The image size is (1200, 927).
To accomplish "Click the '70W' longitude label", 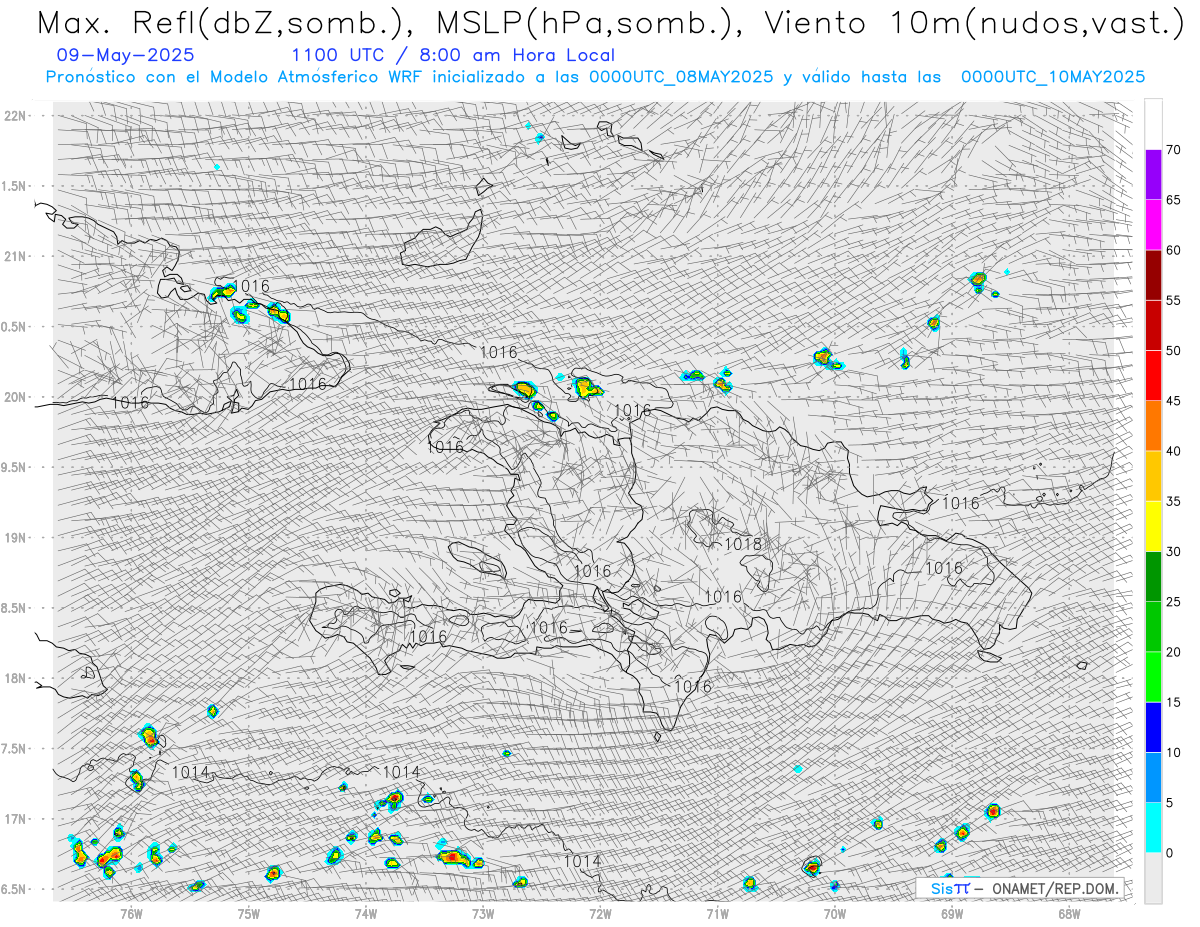I will point(834,913).
